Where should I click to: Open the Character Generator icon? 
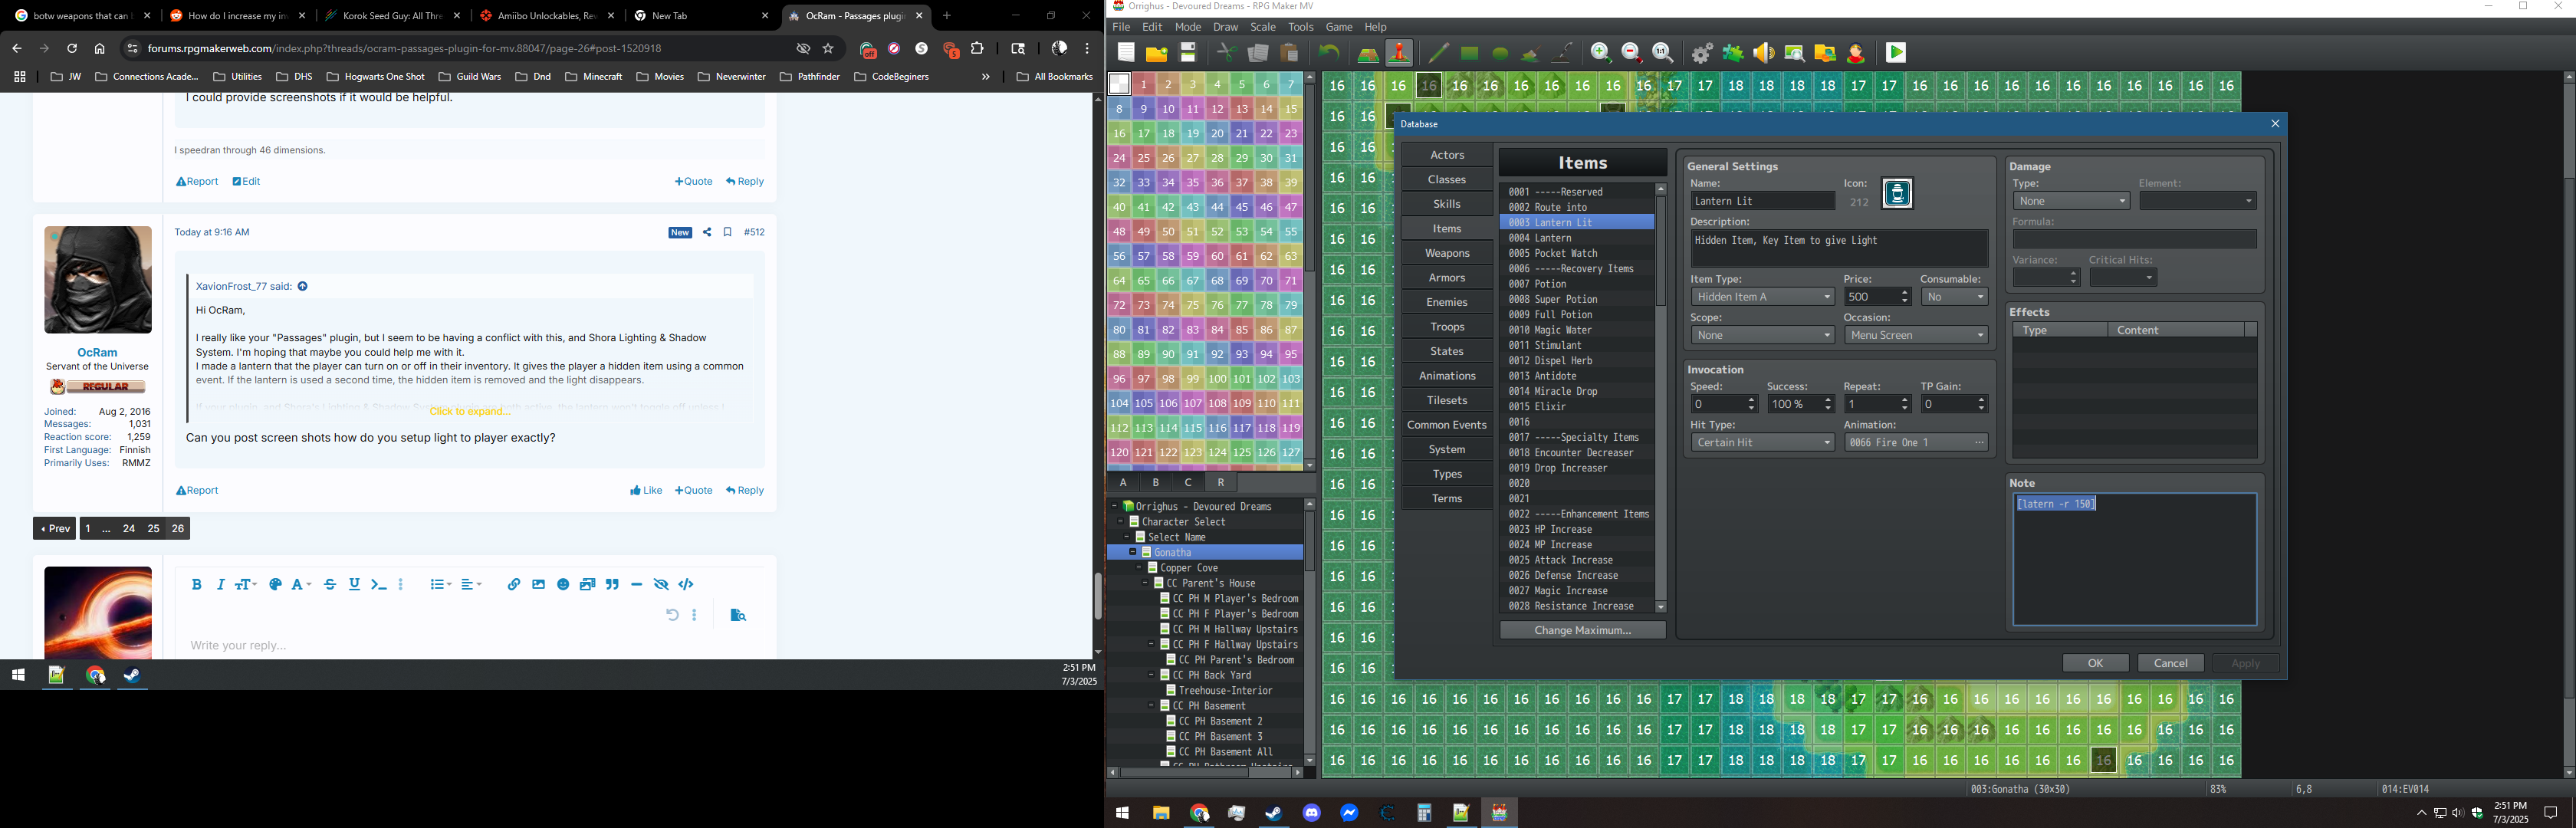coord(1856,53)
